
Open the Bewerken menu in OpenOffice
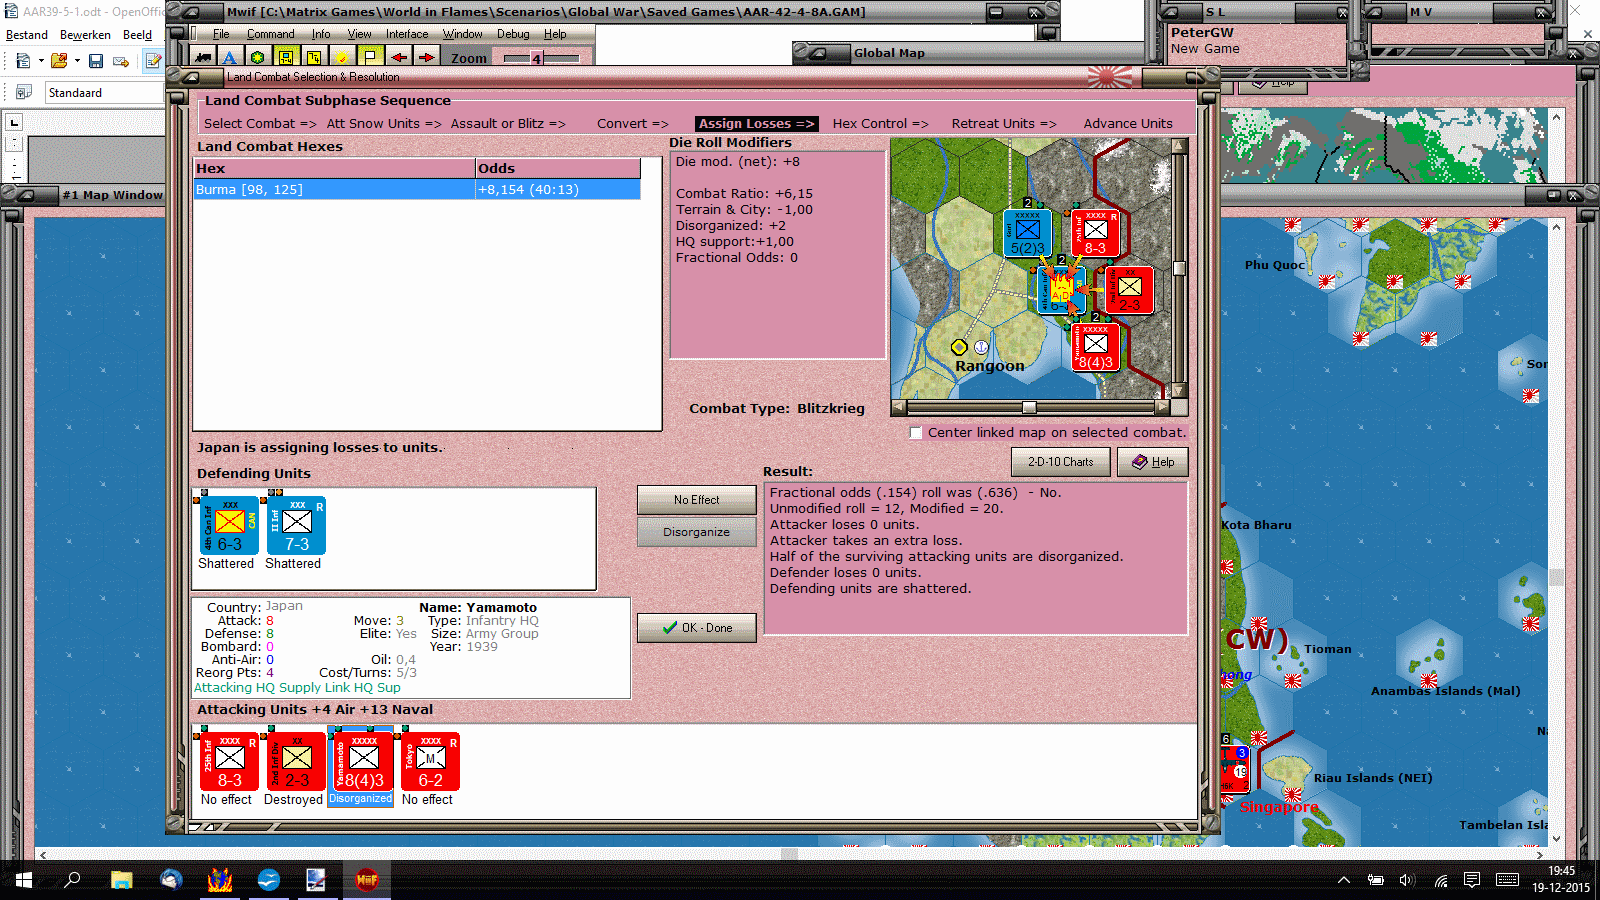click(x=85, y=35)
